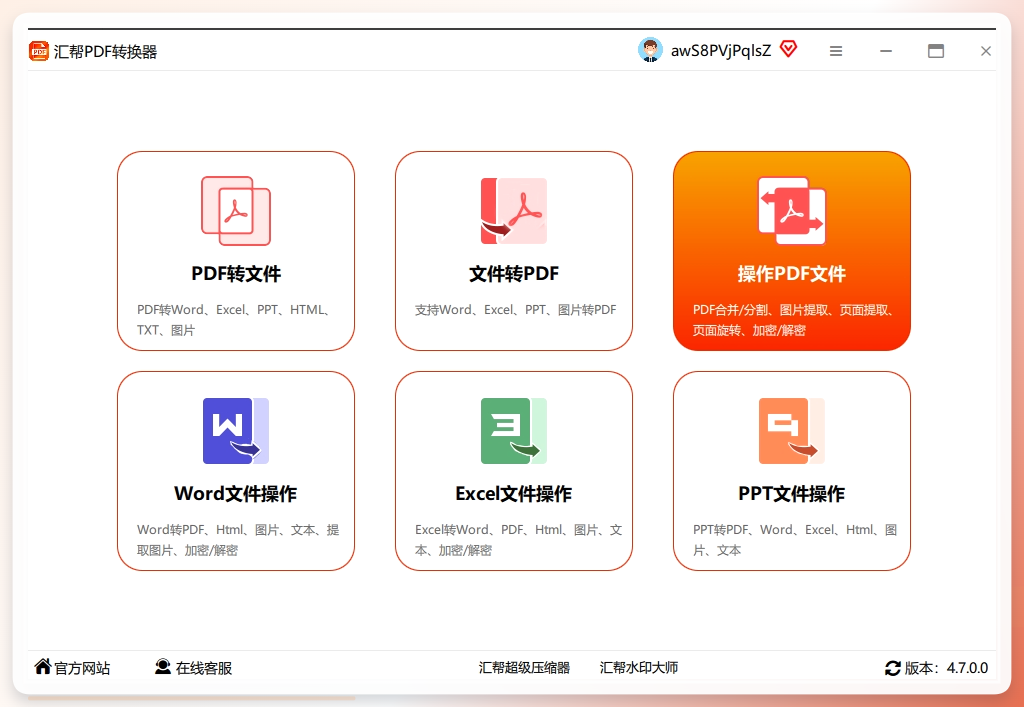The image size is (1024, 707).
Task: Click description starting 'Excel转Word、PDF'
Action: pyautogui.click(x=519, y=540)
